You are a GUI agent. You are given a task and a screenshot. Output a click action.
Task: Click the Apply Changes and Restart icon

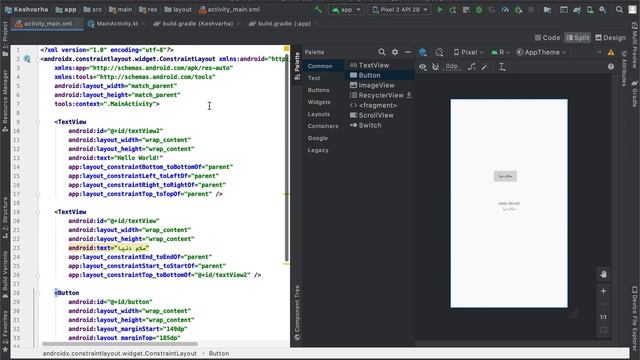(453, 9)
